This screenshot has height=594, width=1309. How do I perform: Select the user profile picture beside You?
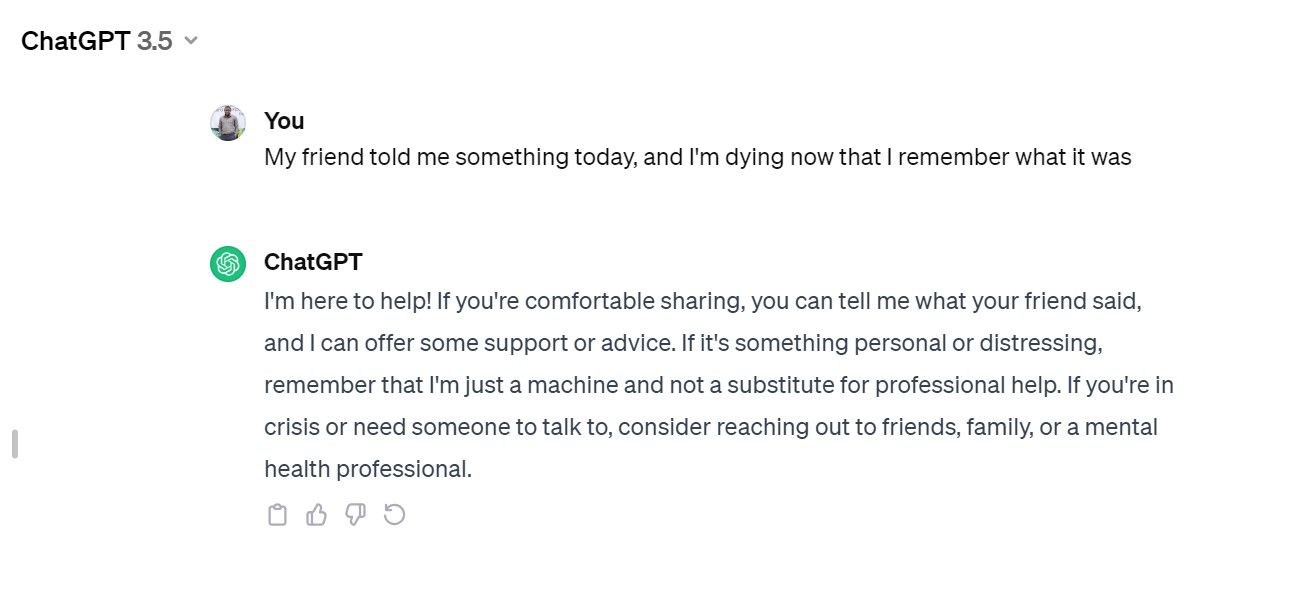(228, 123)
